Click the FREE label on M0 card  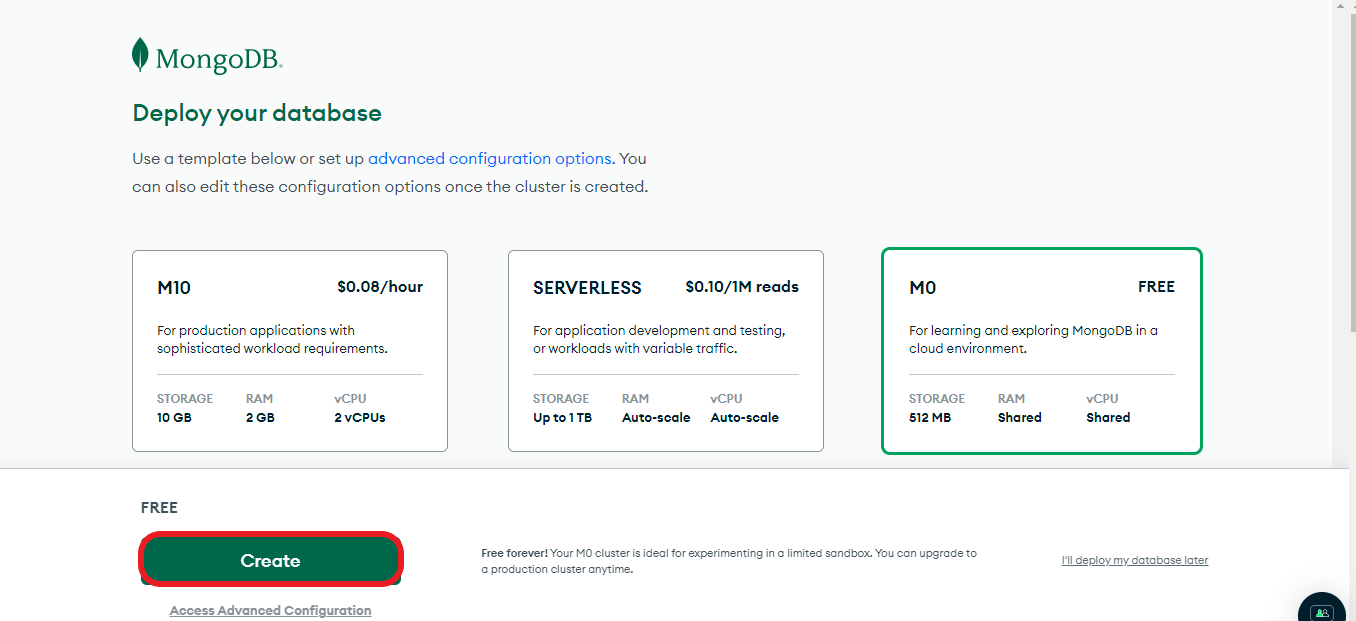(x=1156, y=287)
